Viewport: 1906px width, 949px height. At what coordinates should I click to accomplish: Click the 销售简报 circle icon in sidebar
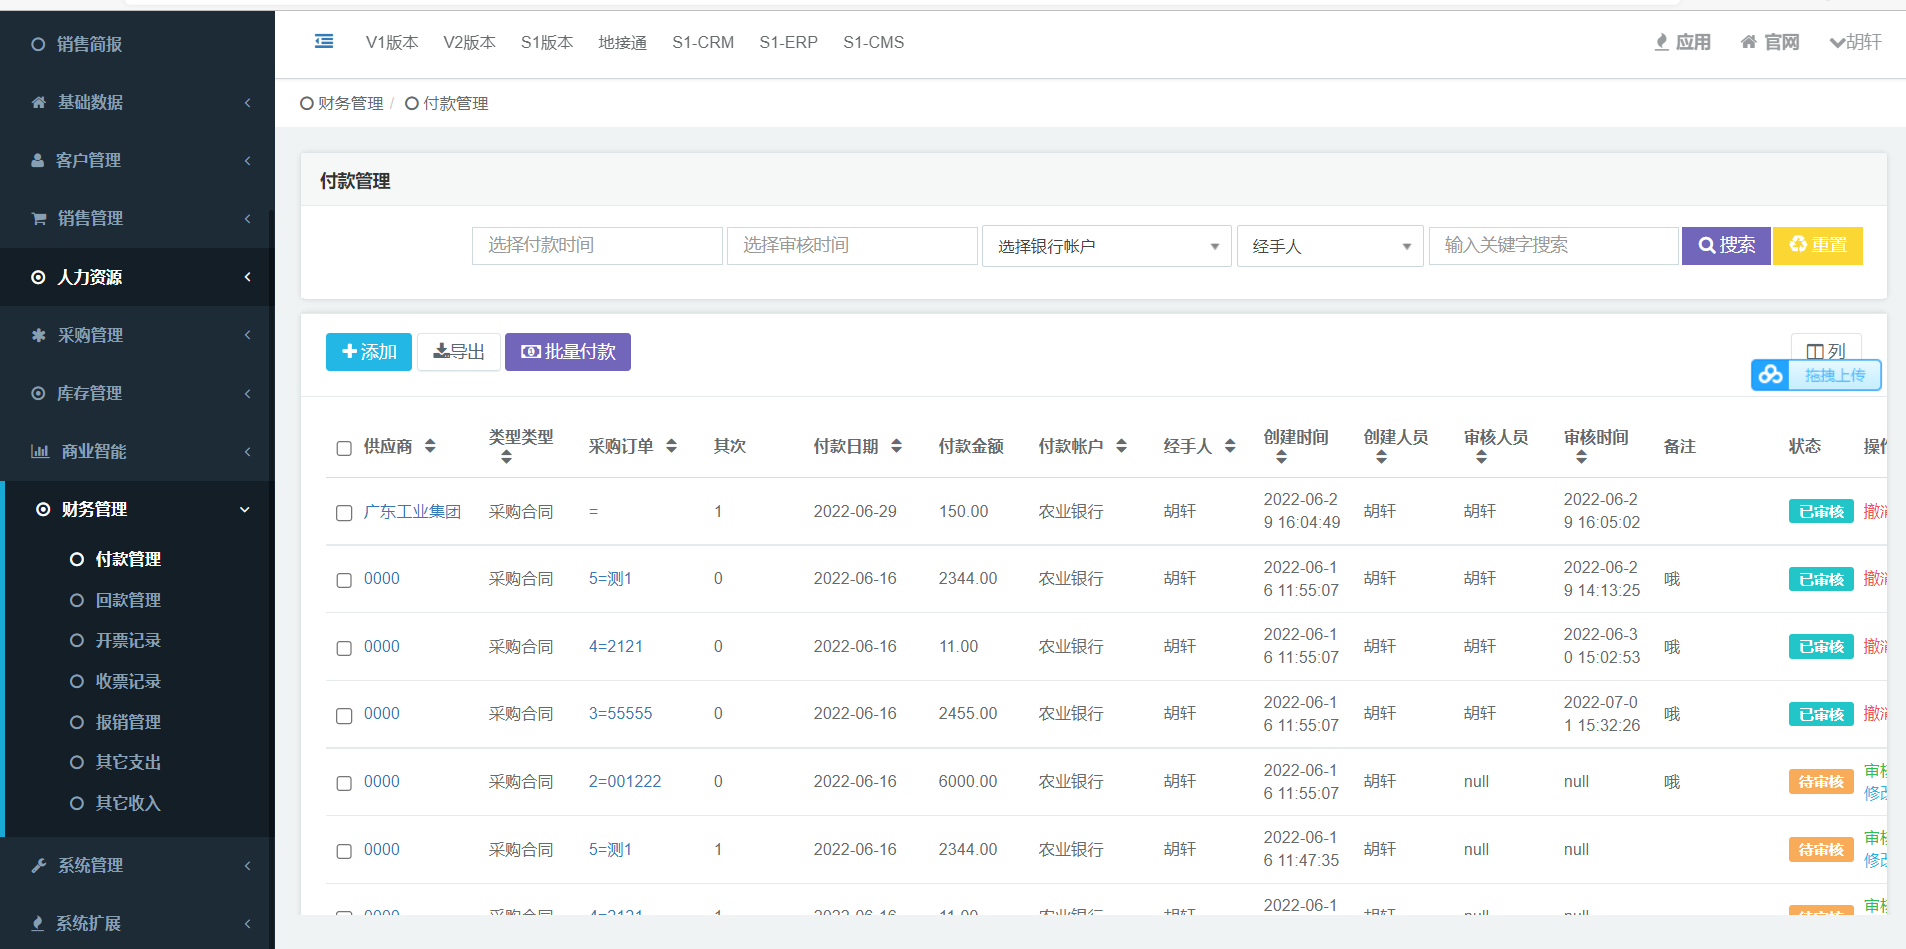tap(38, 44)
